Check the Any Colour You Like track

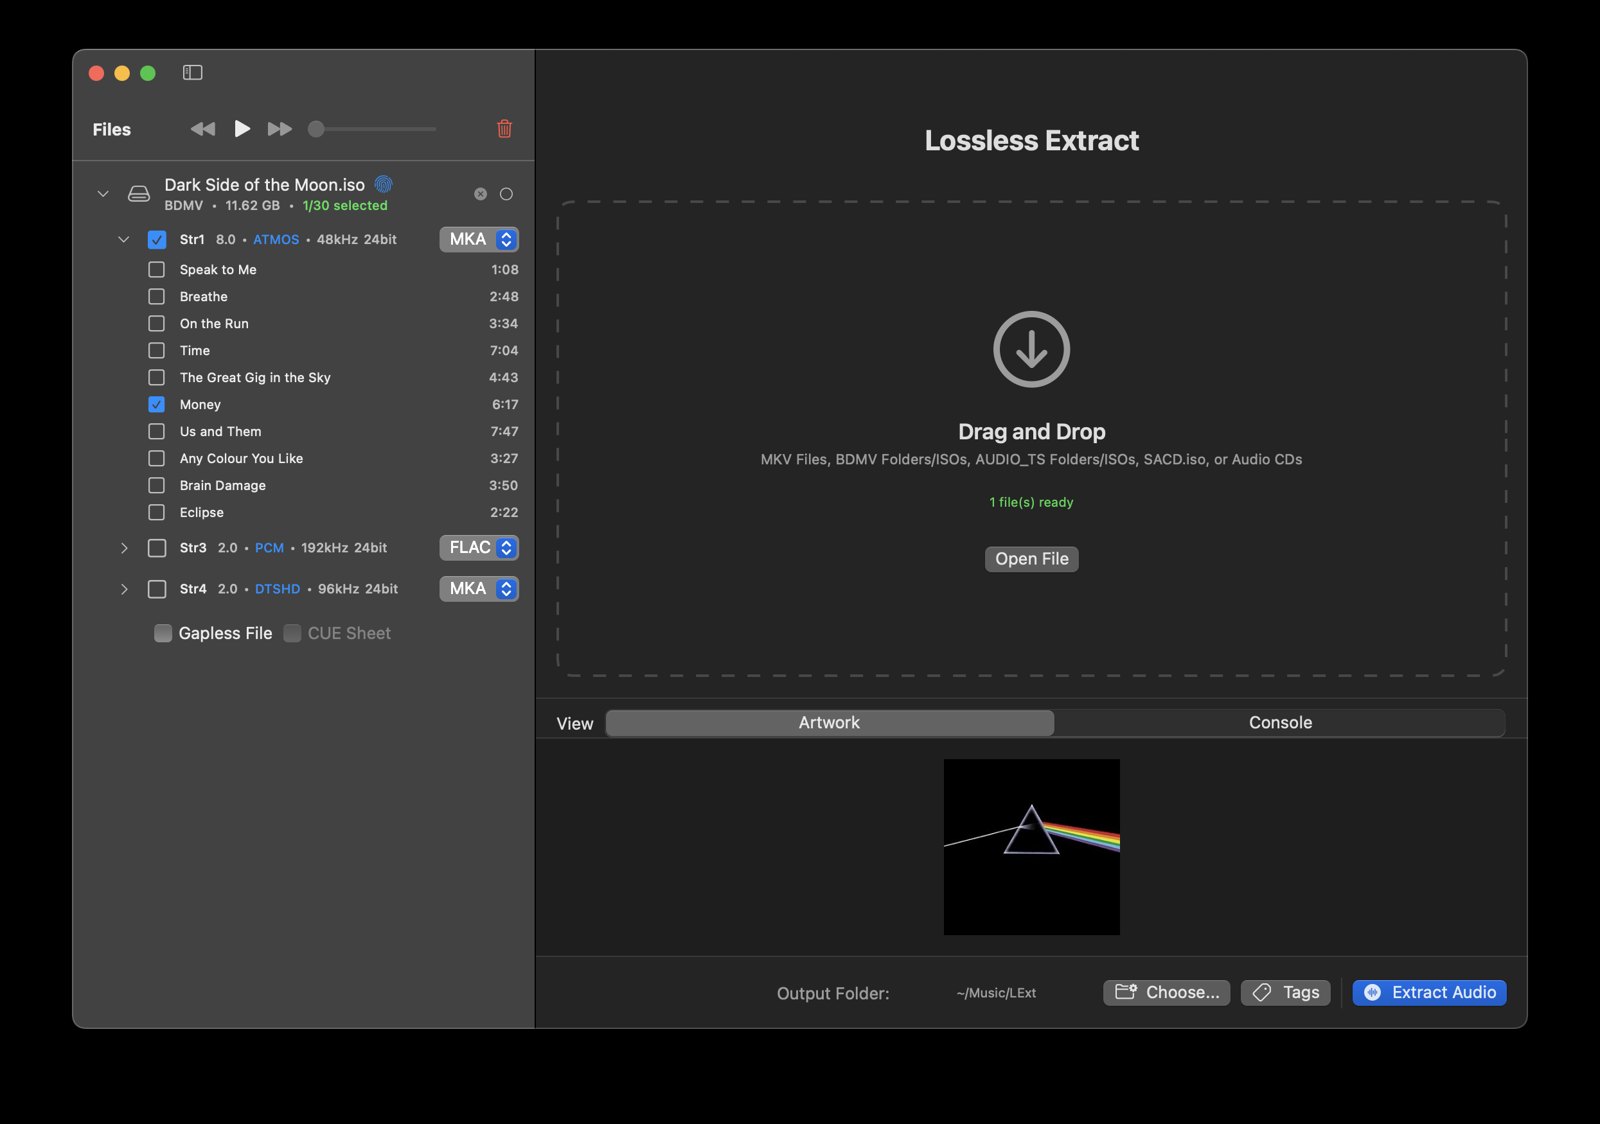tap(157, 459)
